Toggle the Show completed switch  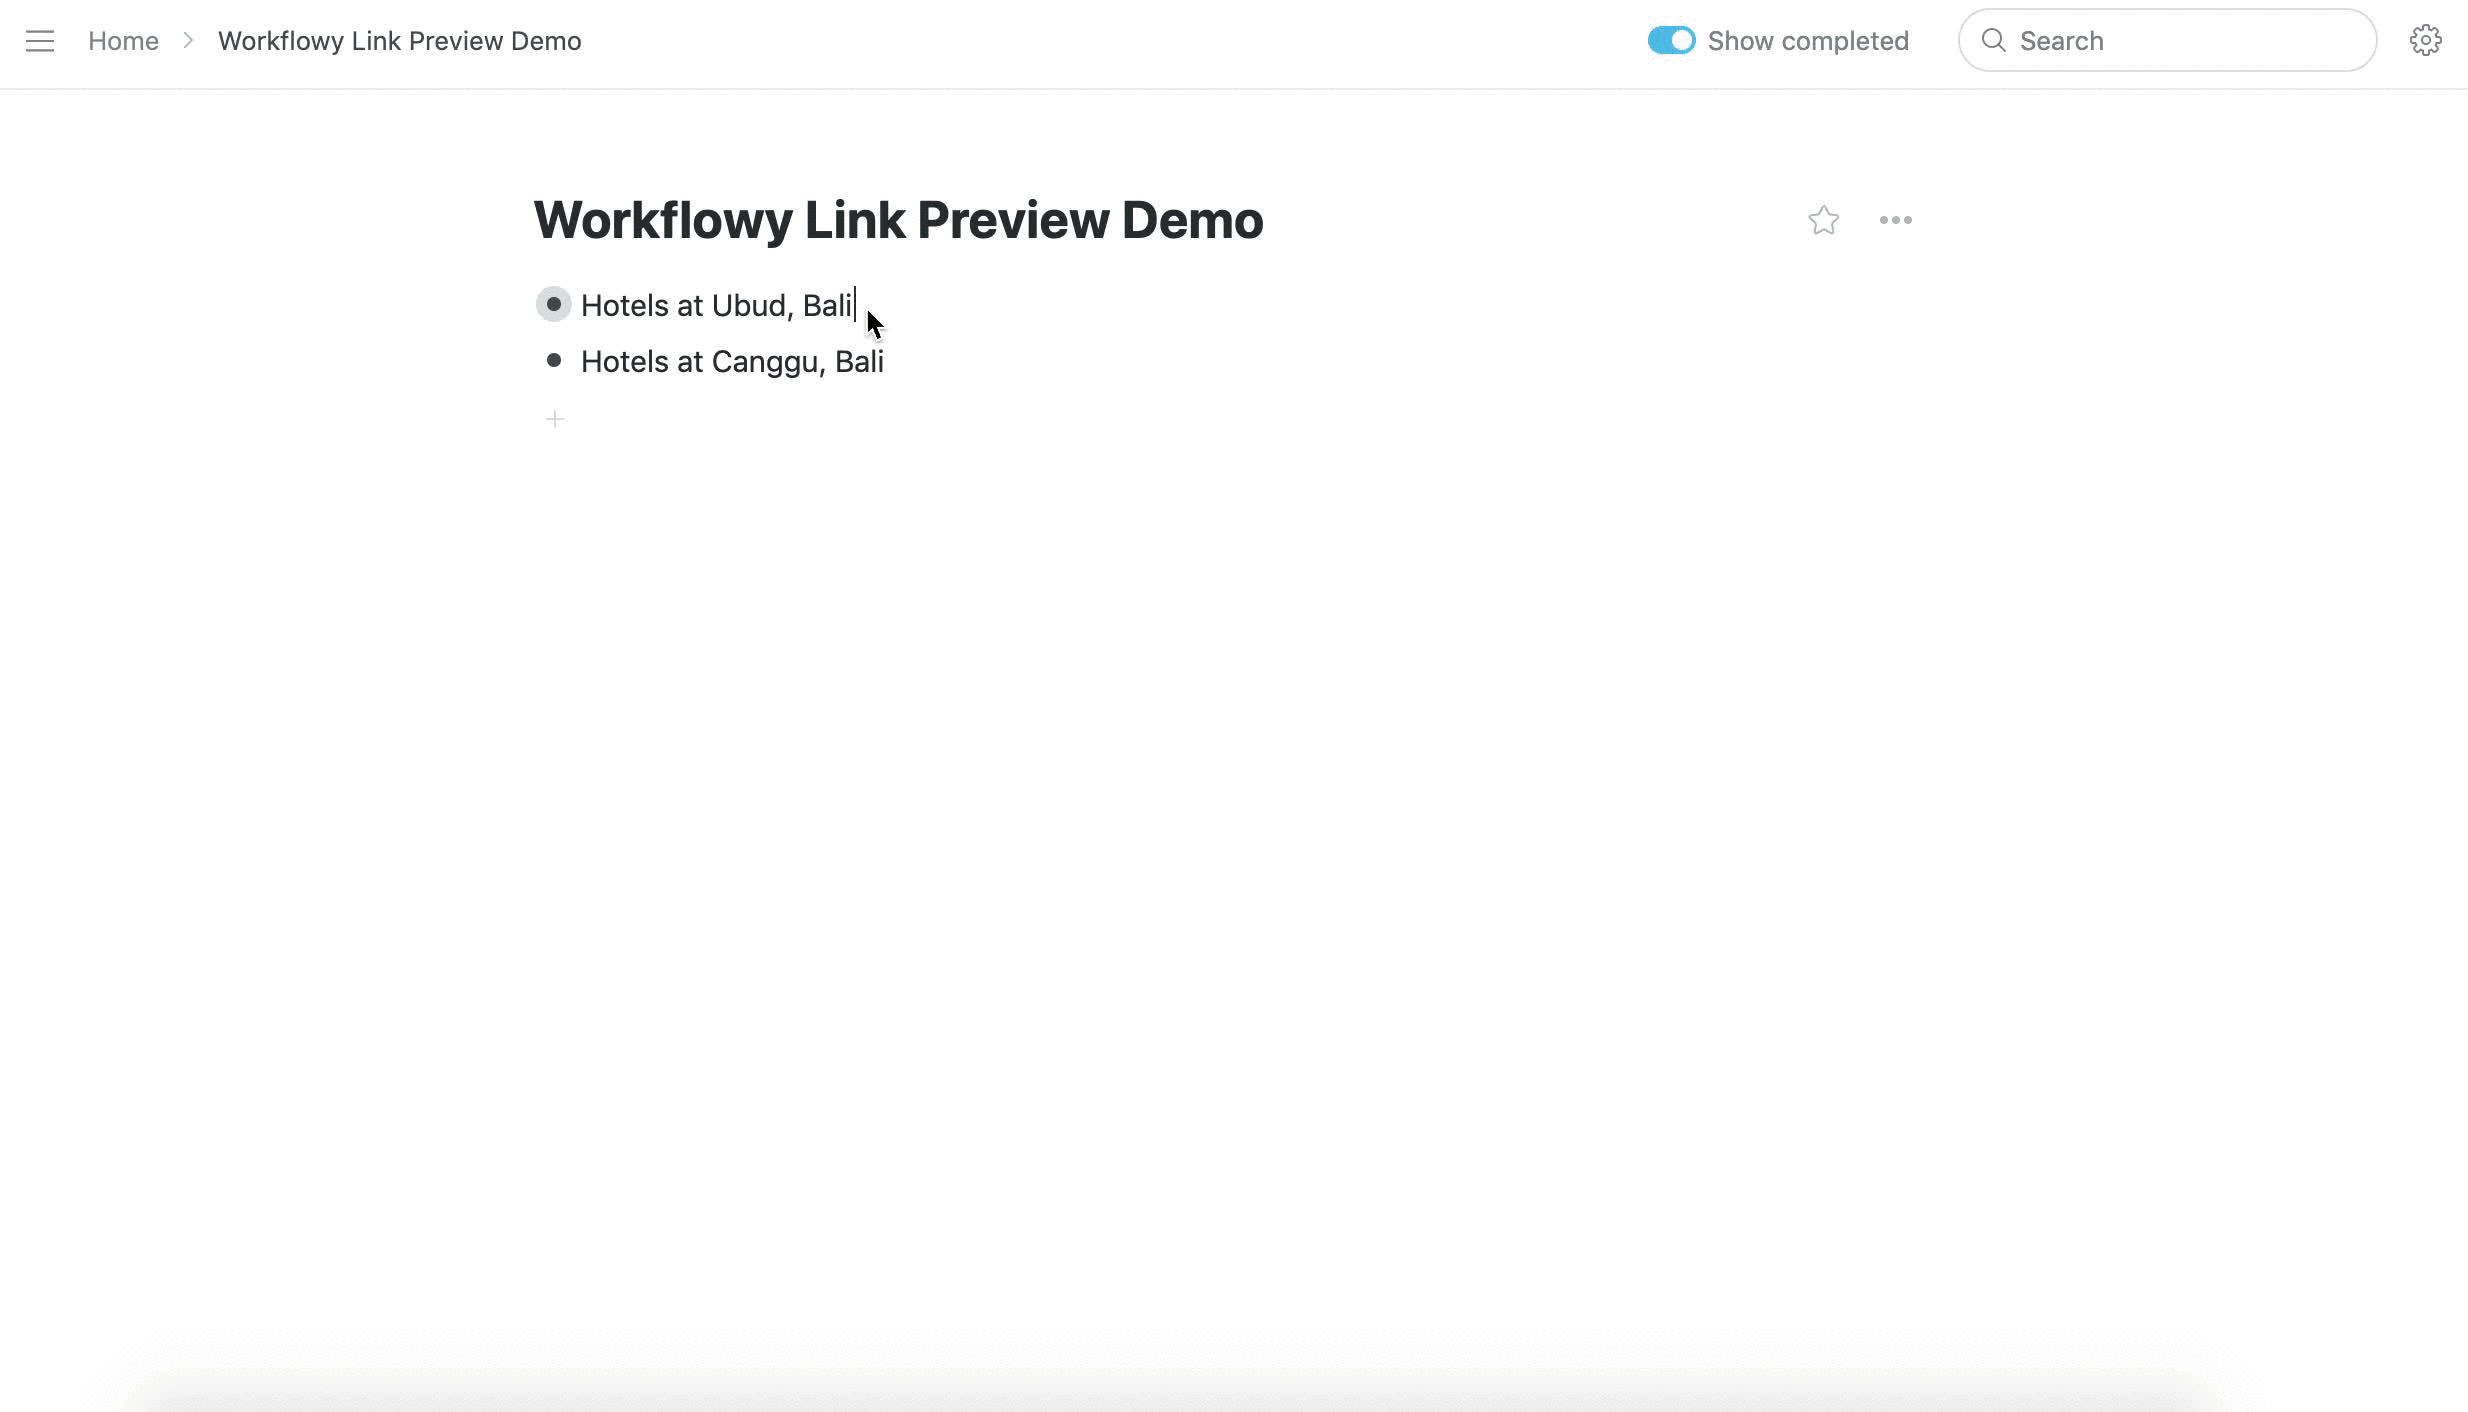coord(1671,41)
